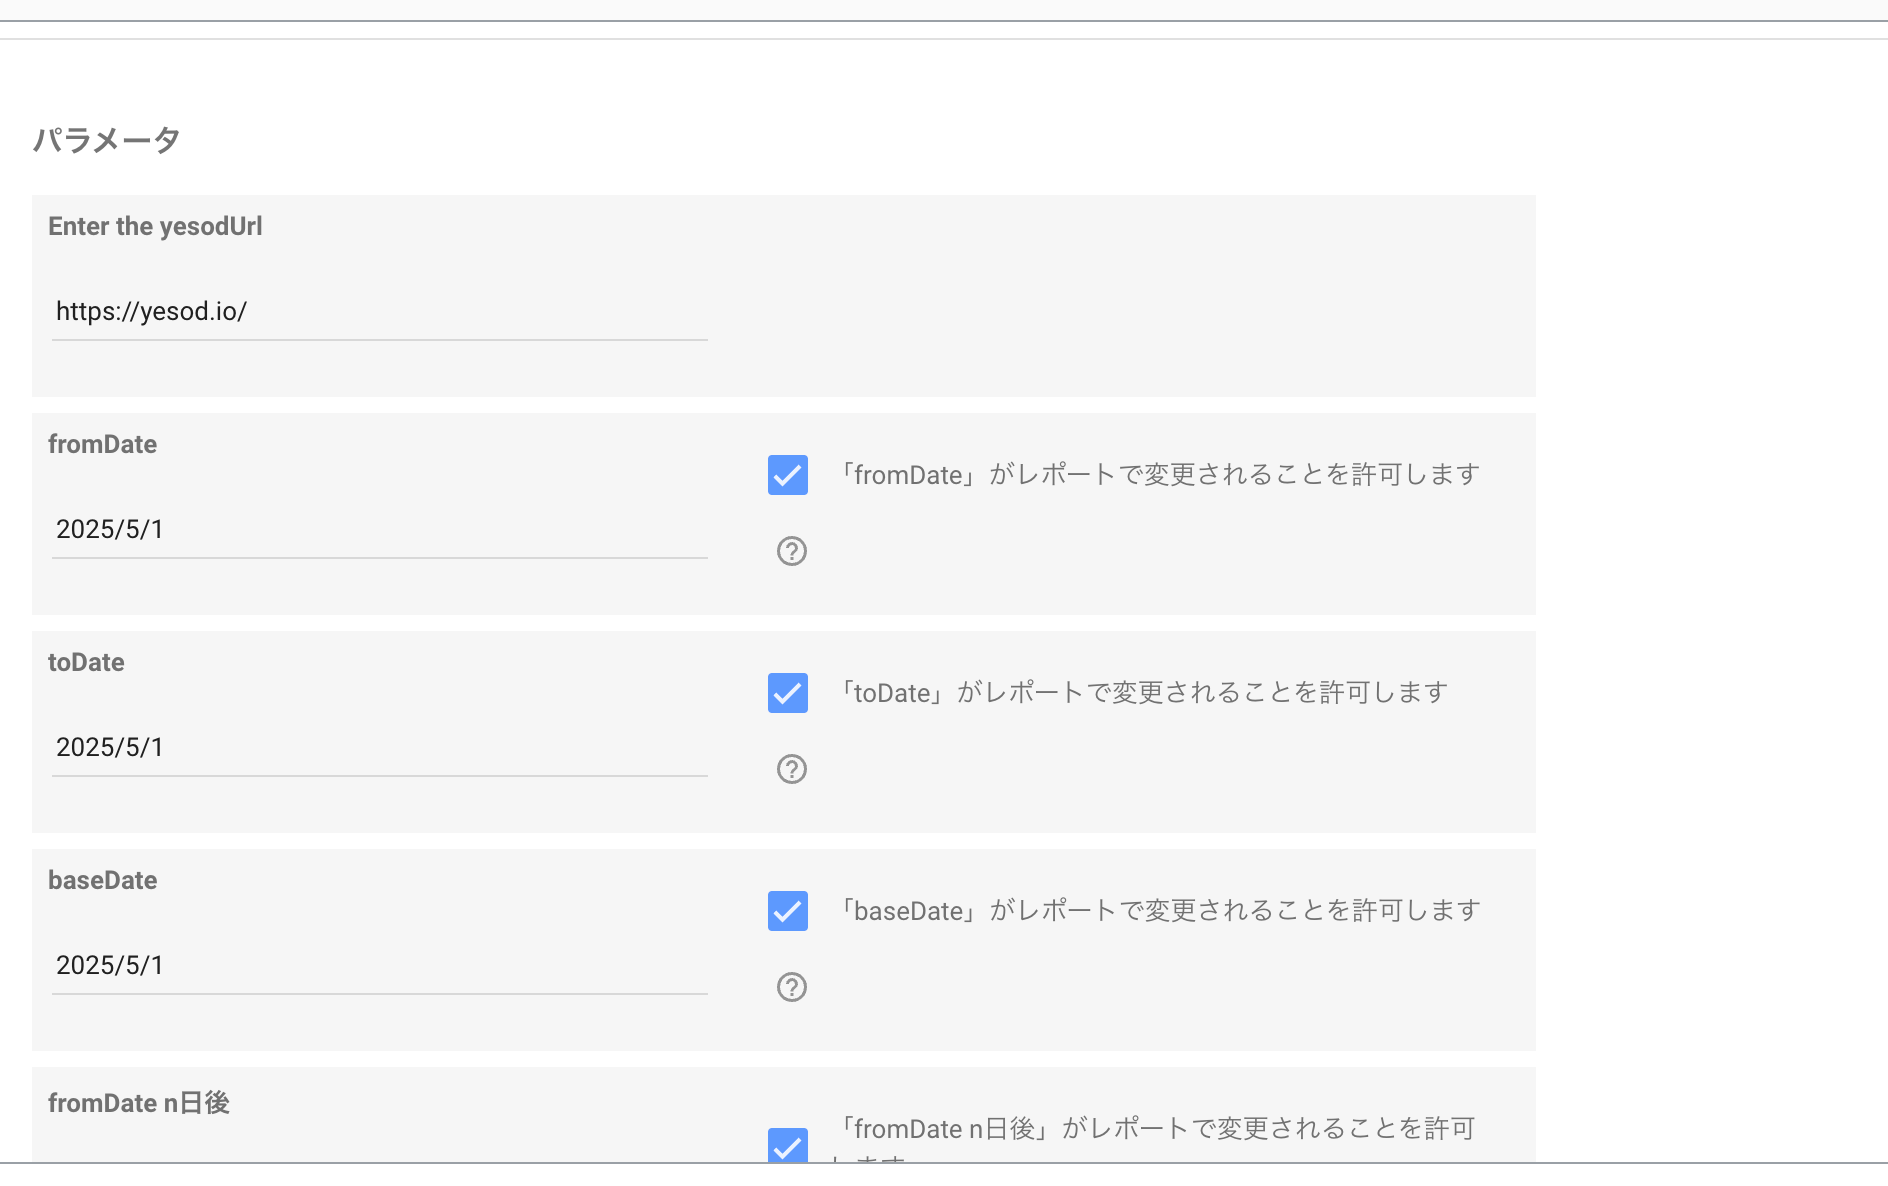Click the パラメータ section heading
Viewport: 1888px width, 1186px height.
click(x=107, y=140)
